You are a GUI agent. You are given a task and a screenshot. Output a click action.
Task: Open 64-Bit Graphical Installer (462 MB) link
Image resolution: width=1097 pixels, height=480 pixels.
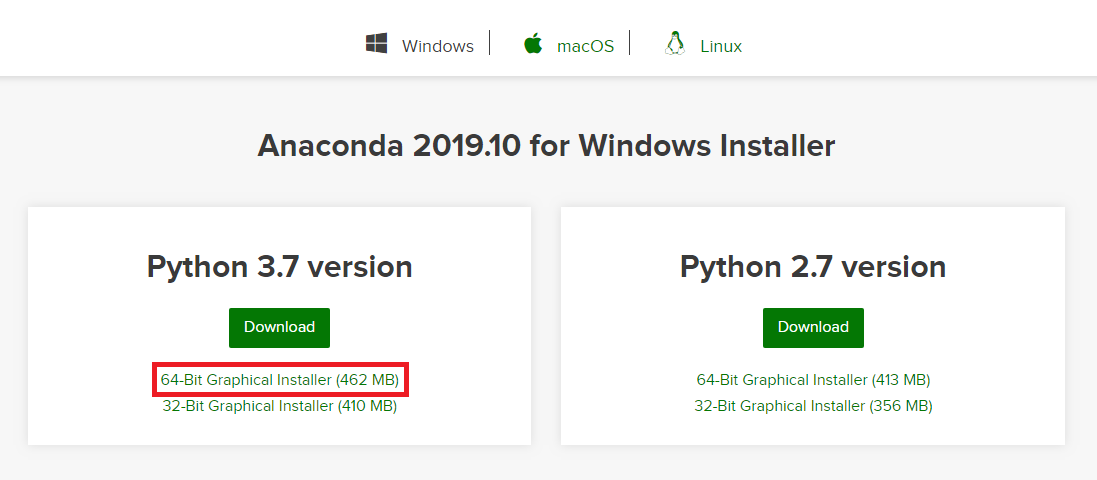click(x=280, y=380)
